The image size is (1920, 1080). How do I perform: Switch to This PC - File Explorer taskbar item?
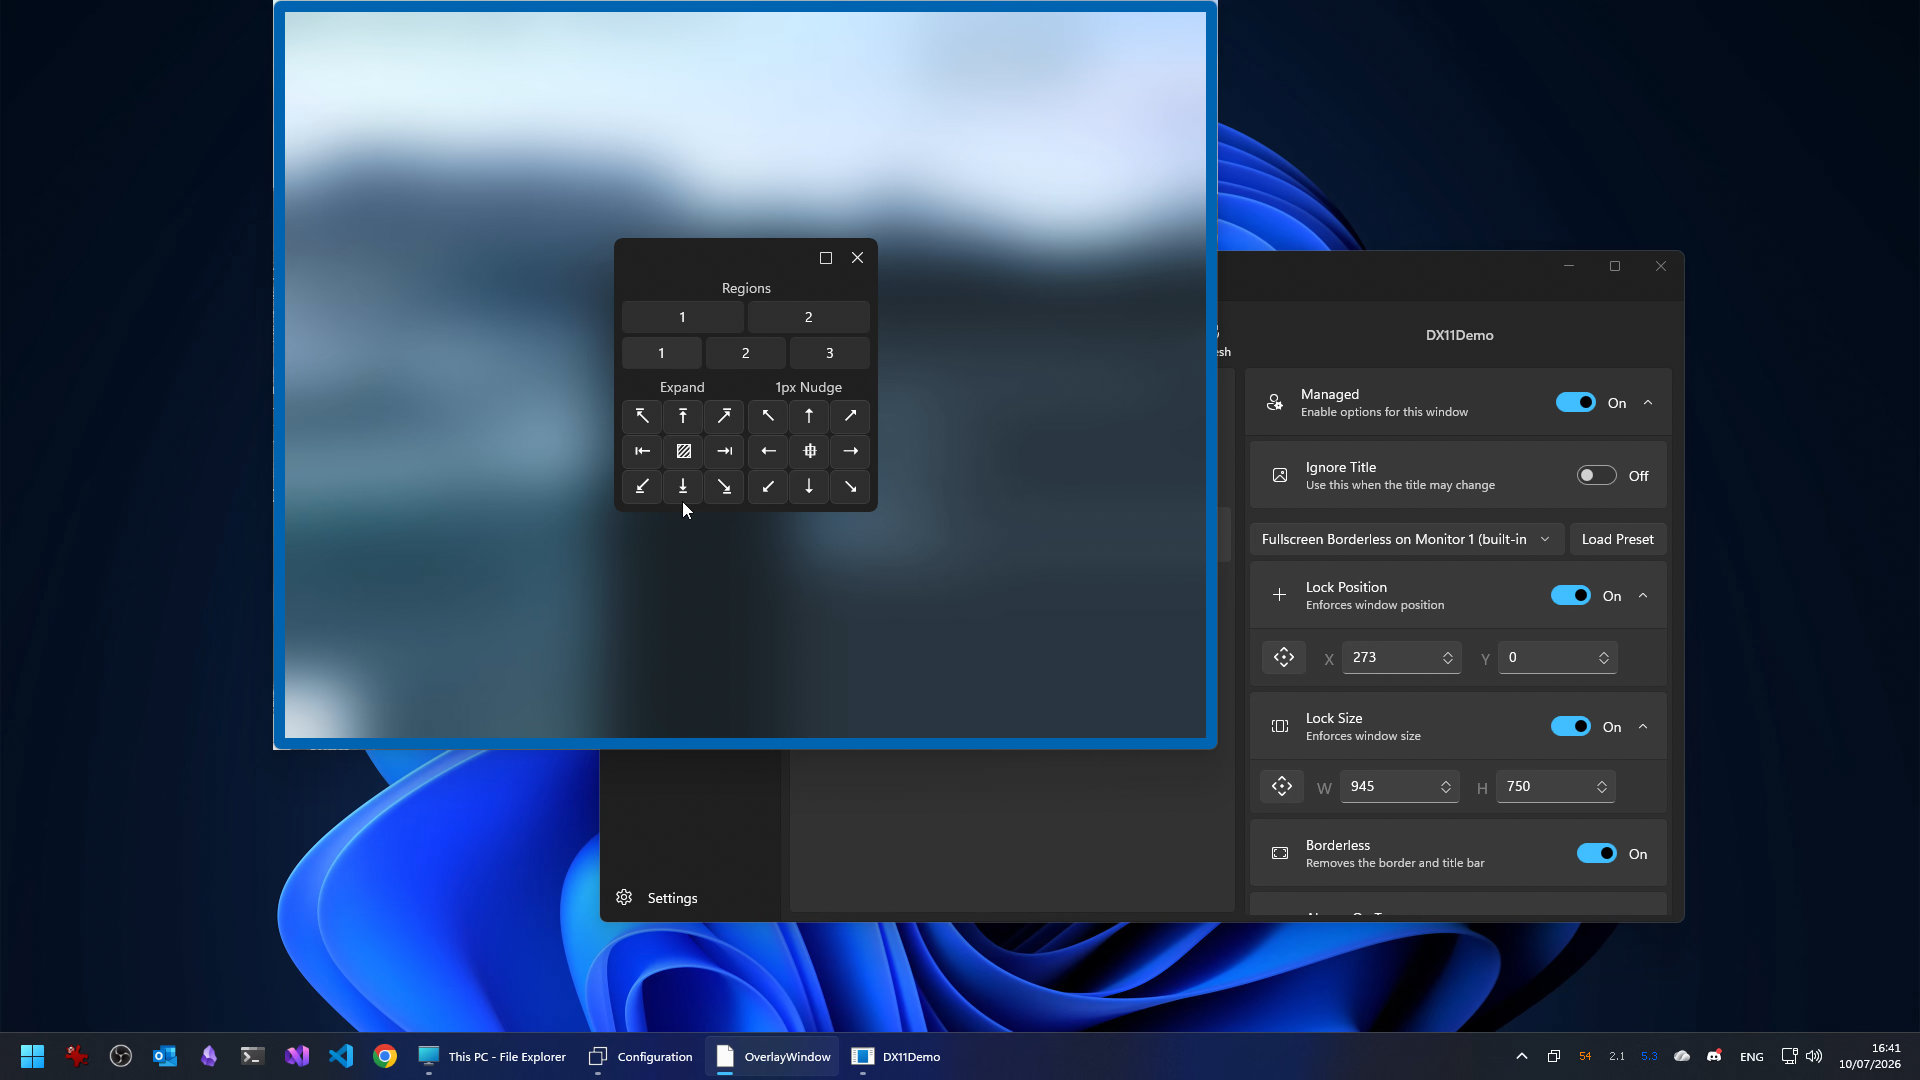click(x=492, y=1056)
